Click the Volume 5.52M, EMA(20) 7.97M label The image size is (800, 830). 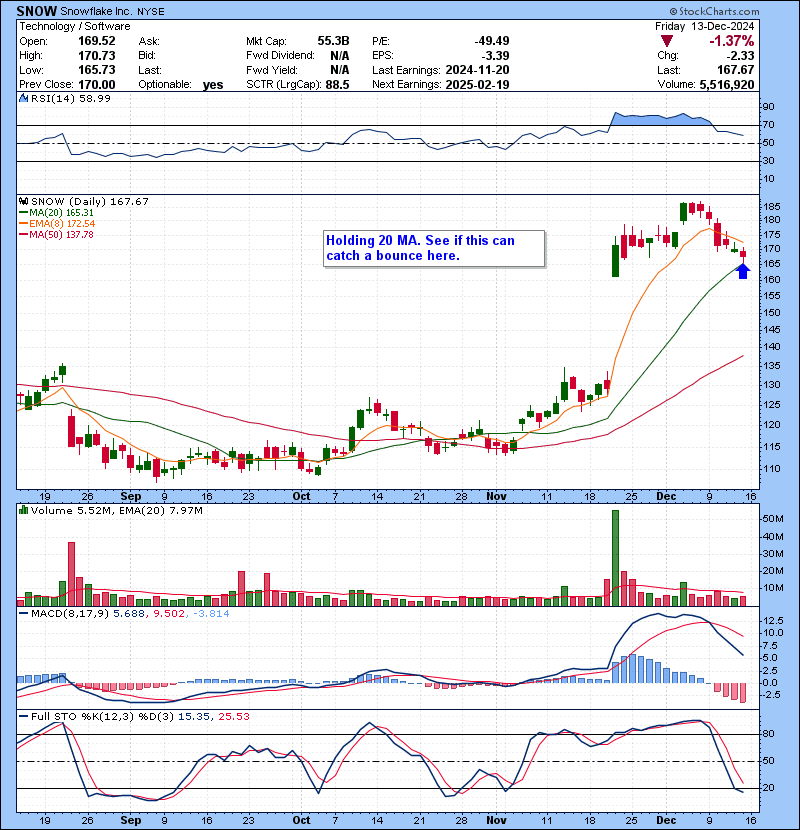(x=116, y=510)
